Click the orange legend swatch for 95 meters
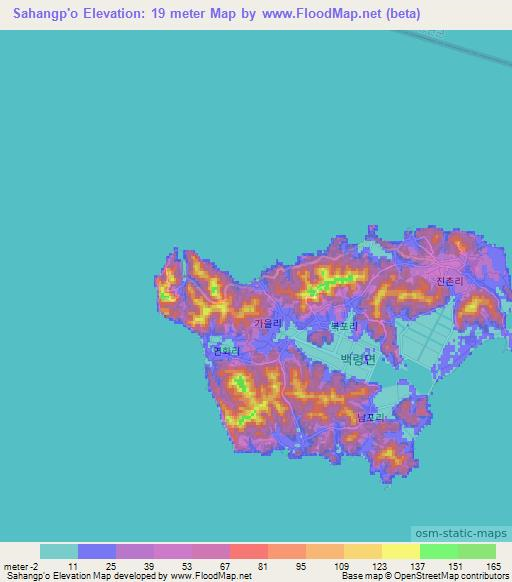 tap(325, 552)
